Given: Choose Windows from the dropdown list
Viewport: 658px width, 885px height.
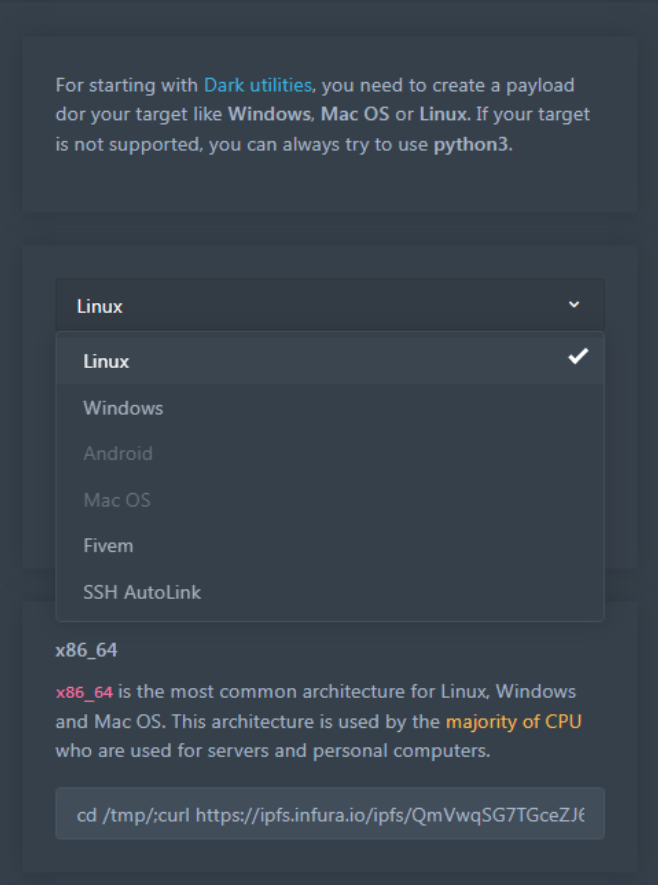Looking at the screenshot, I should [123, 408].
